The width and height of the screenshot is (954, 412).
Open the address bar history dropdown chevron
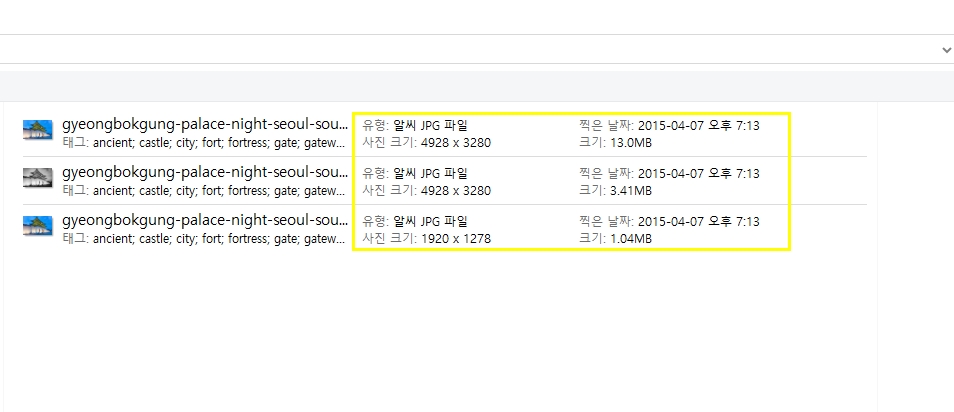pos(946,50)
